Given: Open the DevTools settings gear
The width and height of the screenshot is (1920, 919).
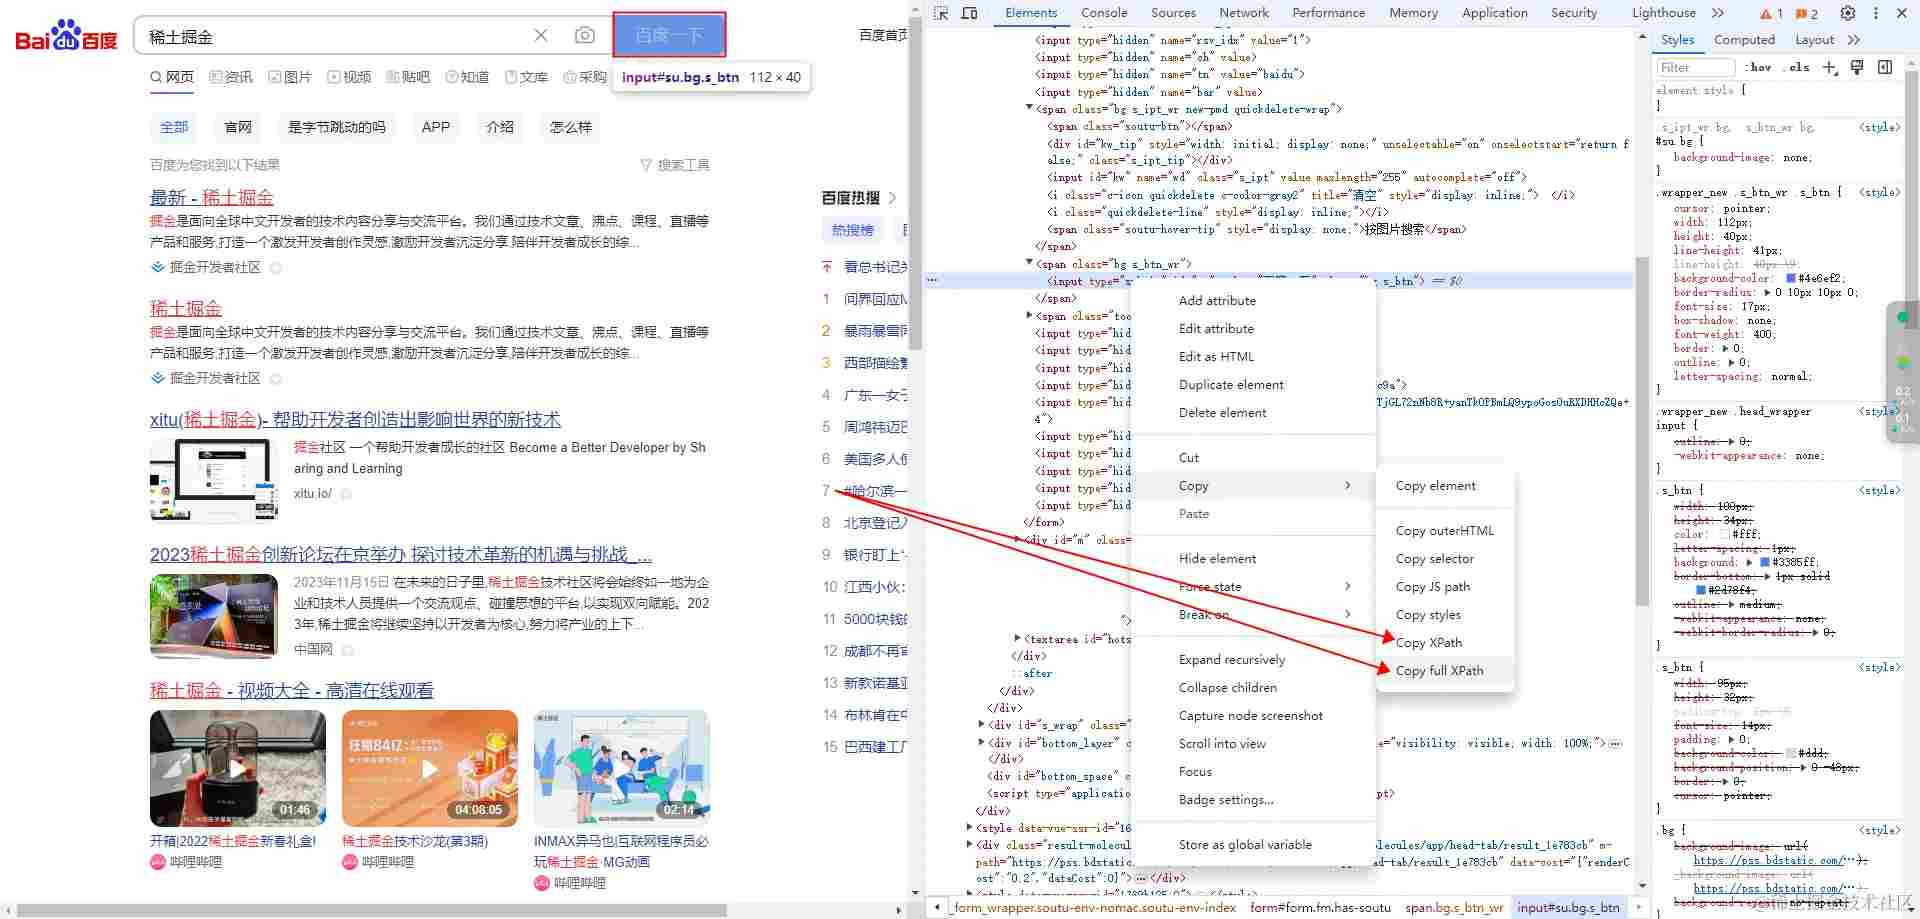Looking at the screenshot, I should pyautogui.click(x=1848, y=13).
